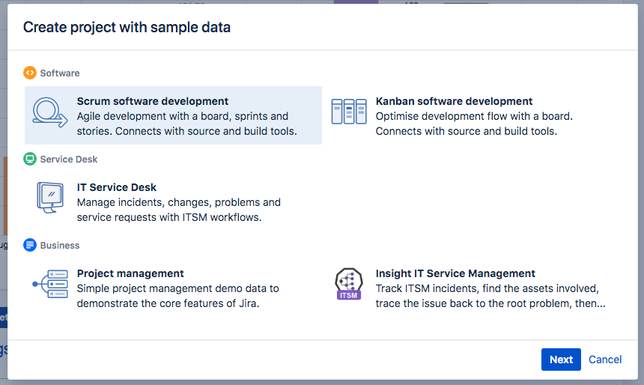
Task: Click 'Track ITSM incidents' description
Action: (490, 296)
